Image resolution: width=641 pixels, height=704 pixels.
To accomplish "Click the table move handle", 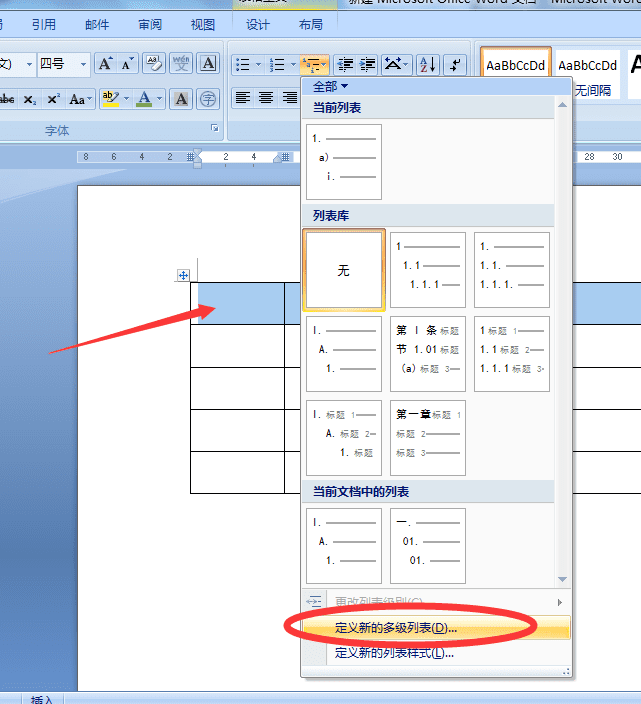I will [183, 275].
